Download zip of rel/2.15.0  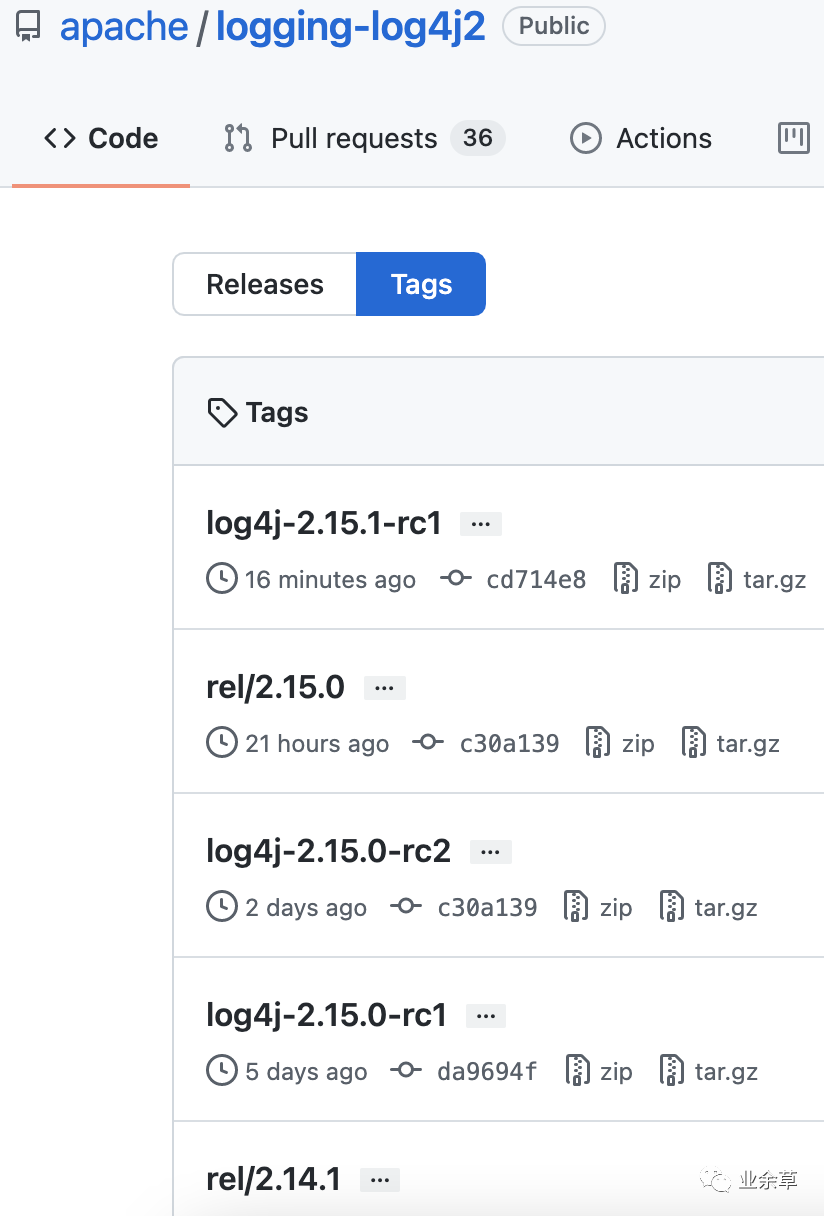[x=638, y=743]
